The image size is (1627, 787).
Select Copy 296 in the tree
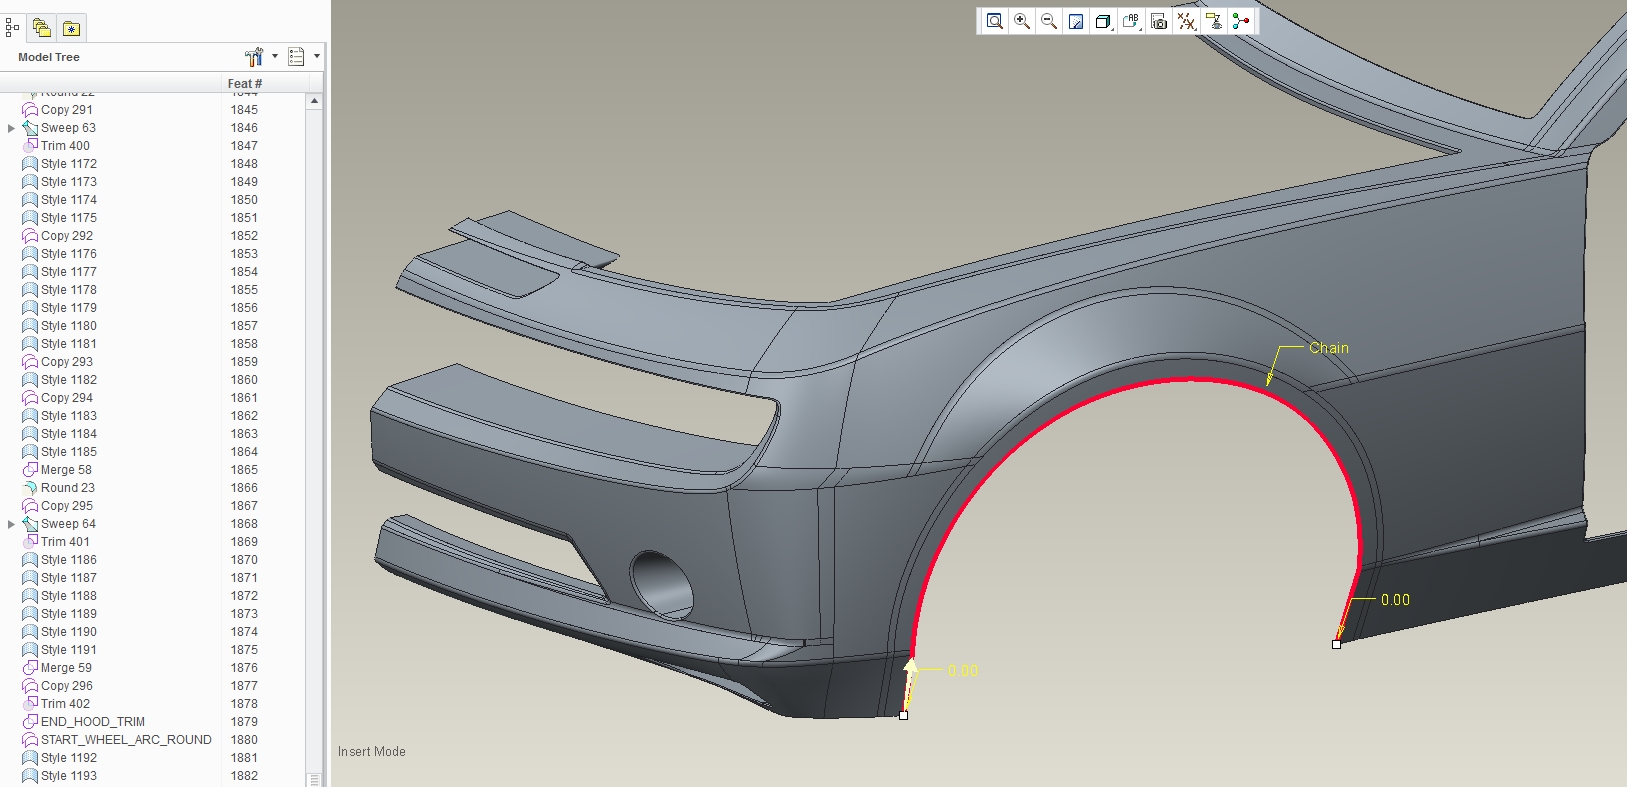(x=67, y=686)
